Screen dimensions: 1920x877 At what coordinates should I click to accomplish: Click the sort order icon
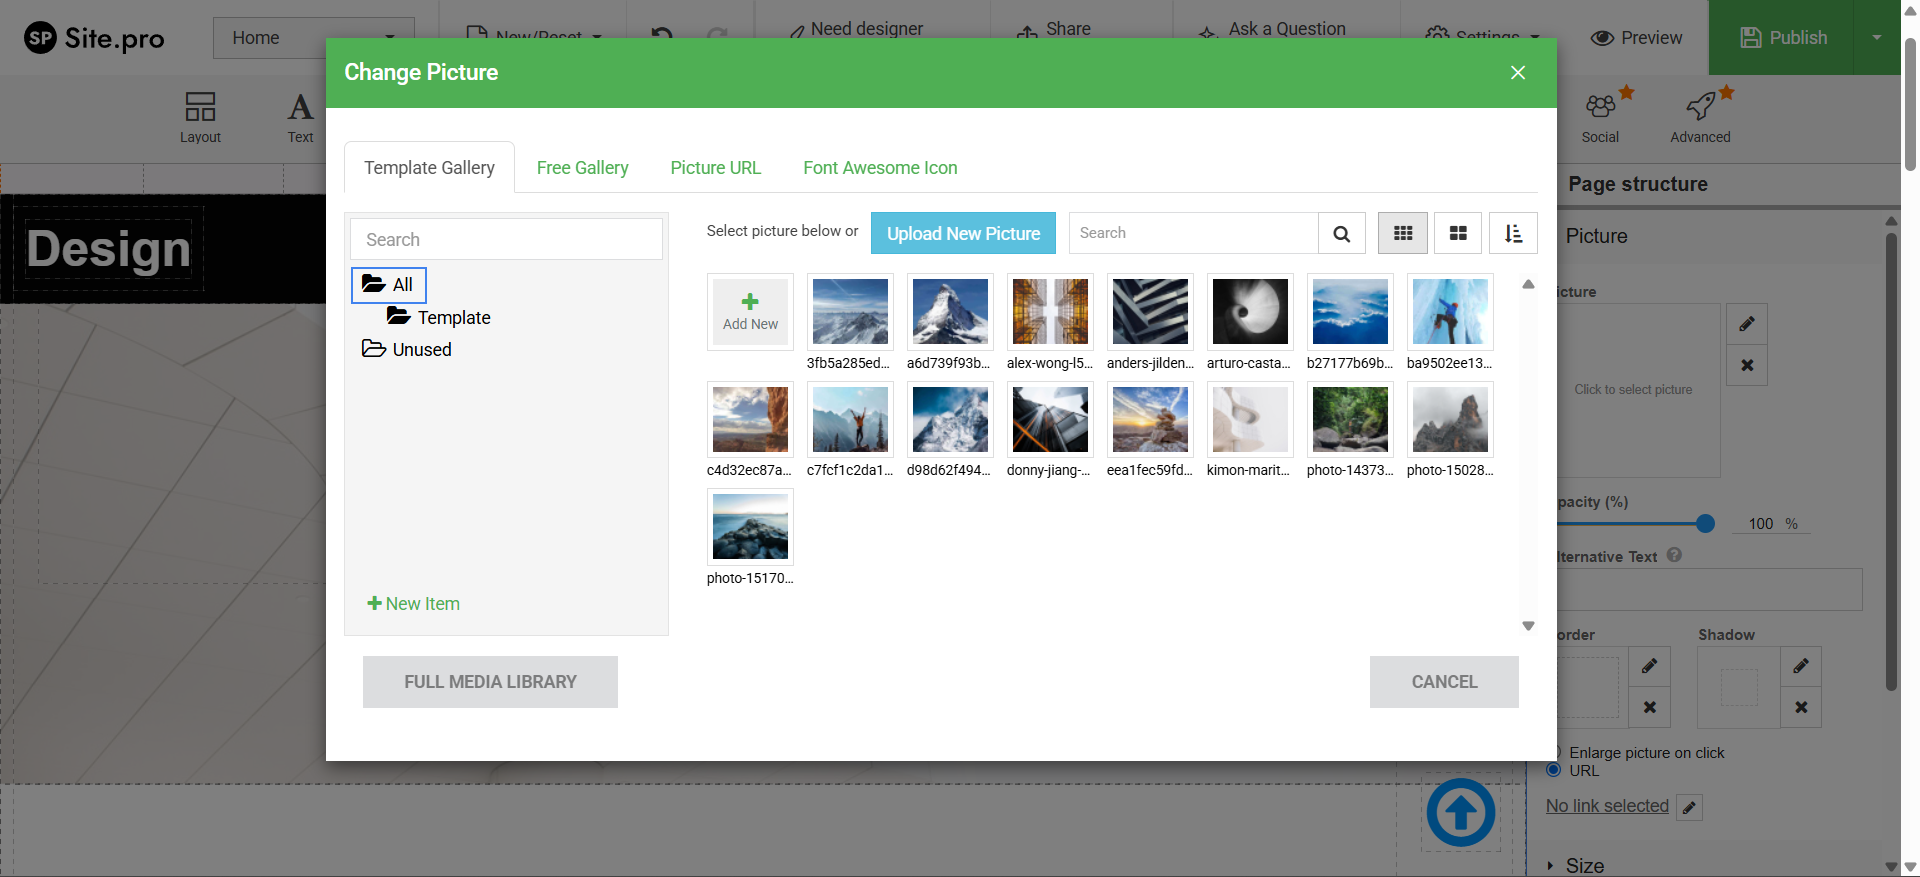click(x=1513, y=234)
